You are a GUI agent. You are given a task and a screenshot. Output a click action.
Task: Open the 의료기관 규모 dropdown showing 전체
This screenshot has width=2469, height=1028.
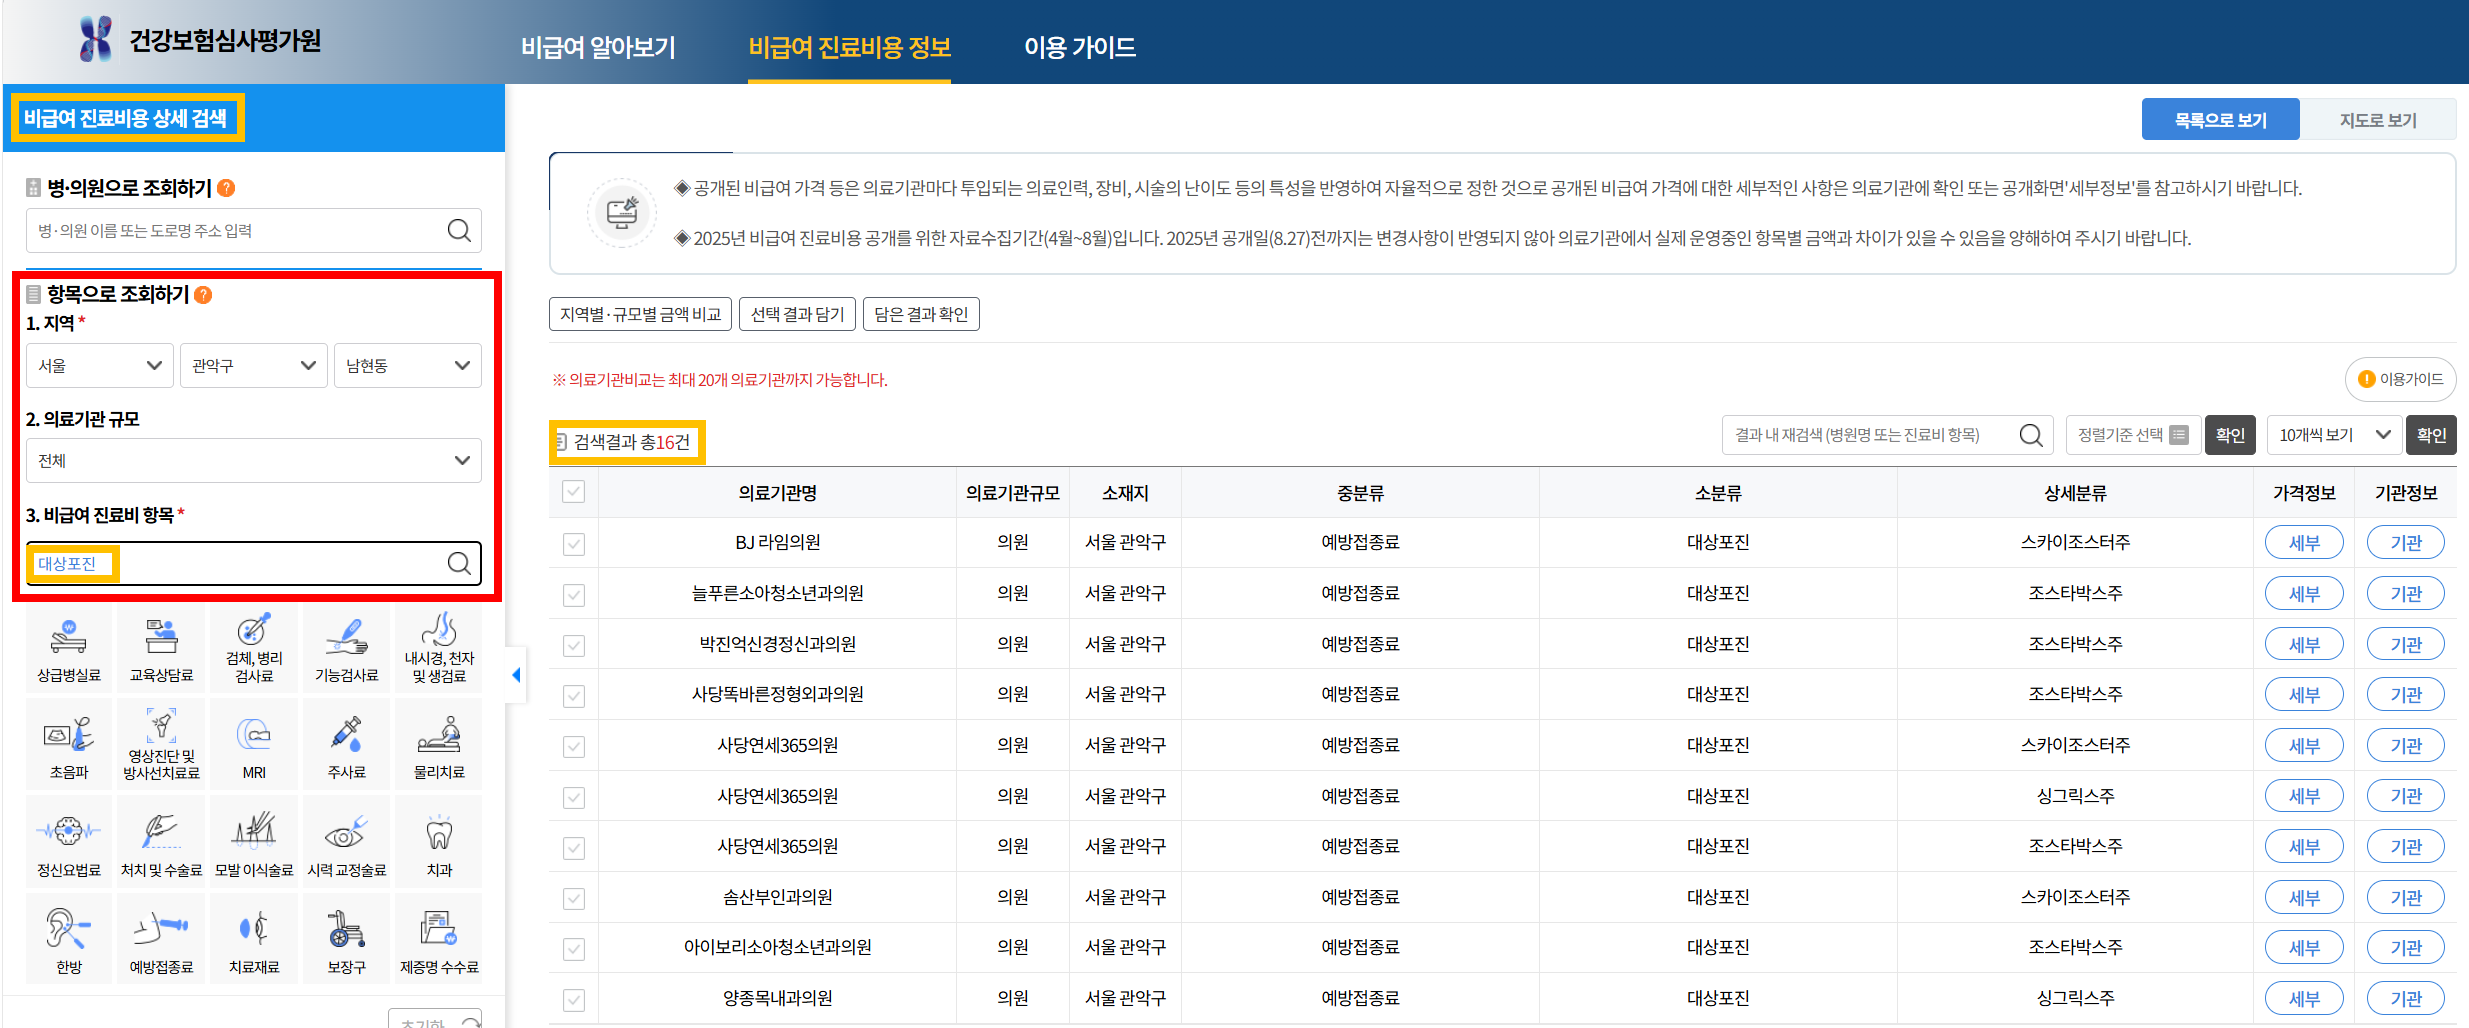coord(253,460)
